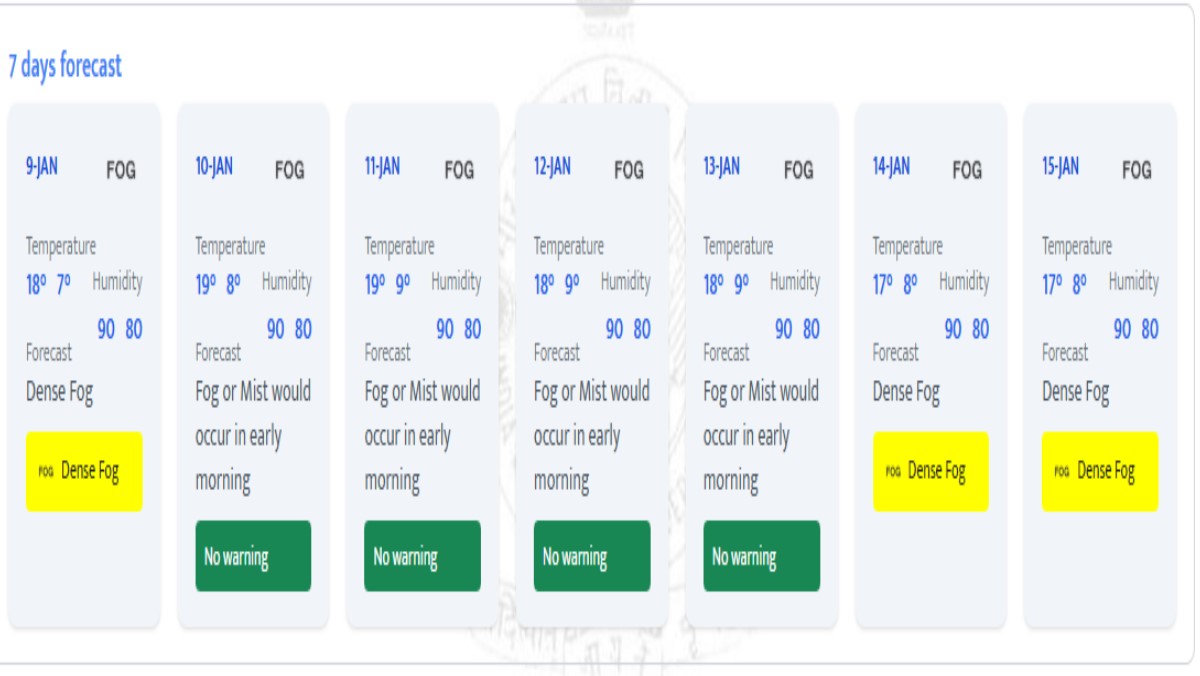Click the fog icon in 14-JAN Dense Fog badge
1200x676 pixels.
click(893, 472)
